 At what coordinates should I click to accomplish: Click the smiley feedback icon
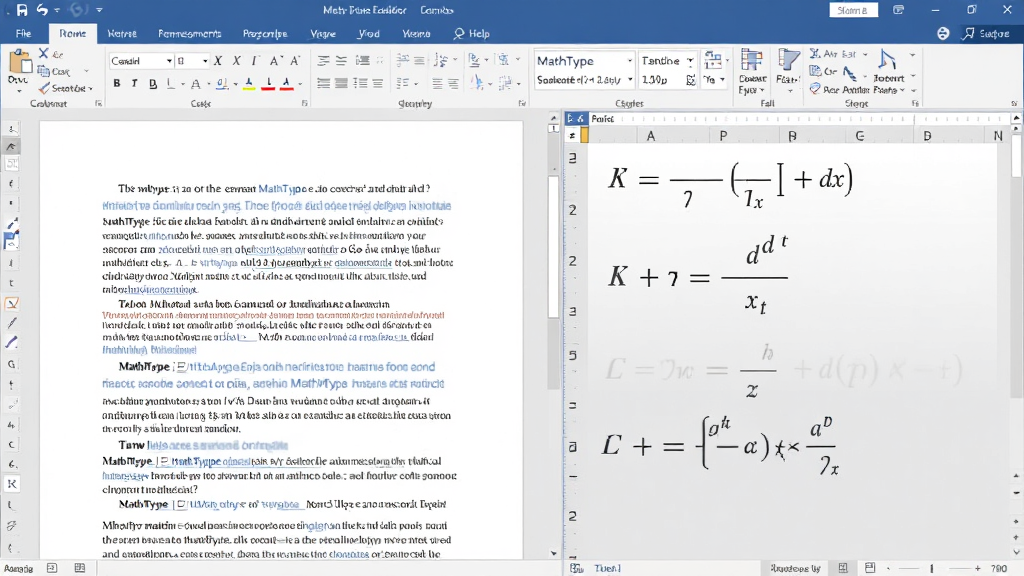[x=943, y=33]
